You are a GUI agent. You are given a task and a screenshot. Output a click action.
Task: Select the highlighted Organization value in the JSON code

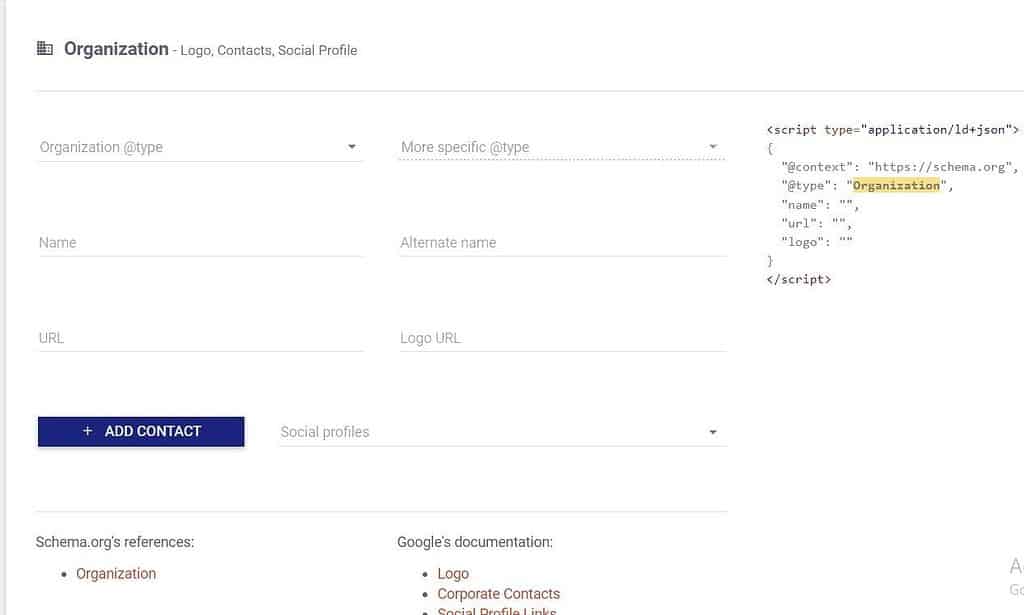click(x=896, y=185)
